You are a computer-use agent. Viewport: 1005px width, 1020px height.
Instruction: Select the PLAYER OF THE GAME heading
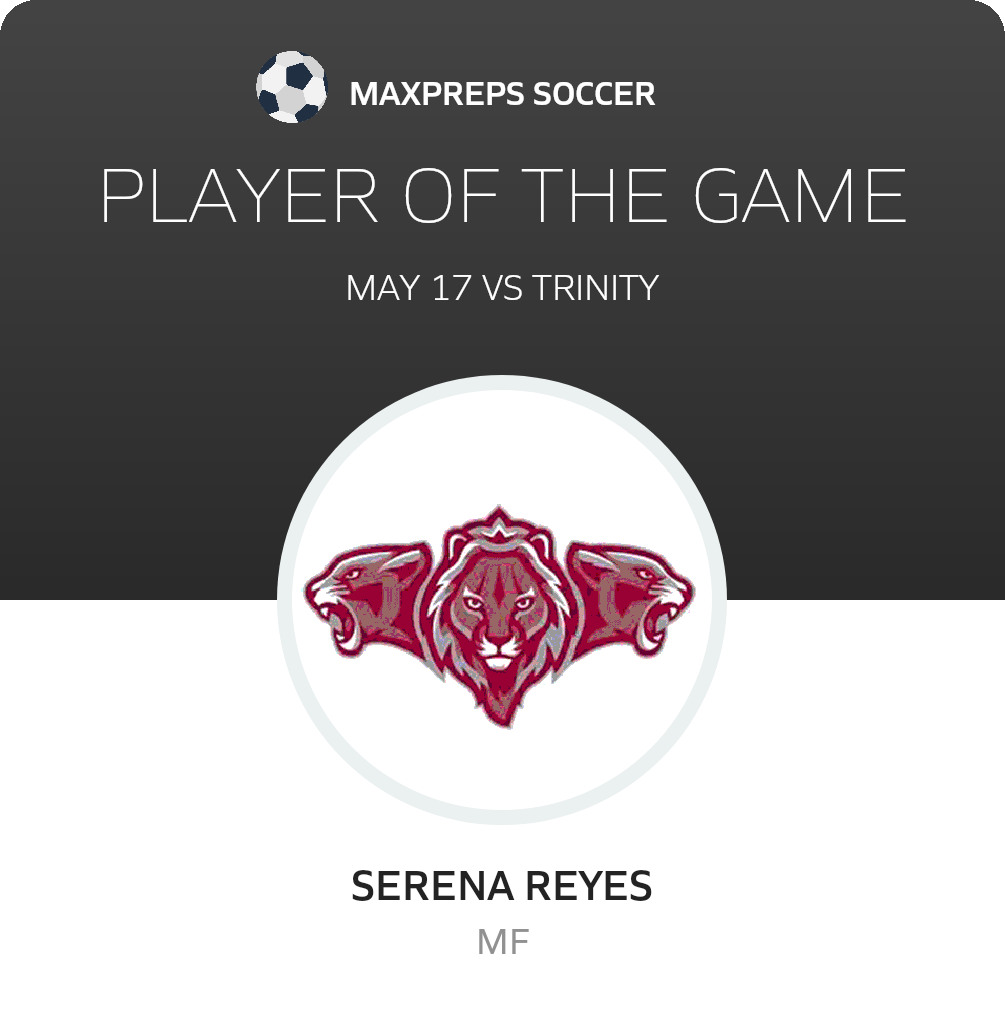503,195
